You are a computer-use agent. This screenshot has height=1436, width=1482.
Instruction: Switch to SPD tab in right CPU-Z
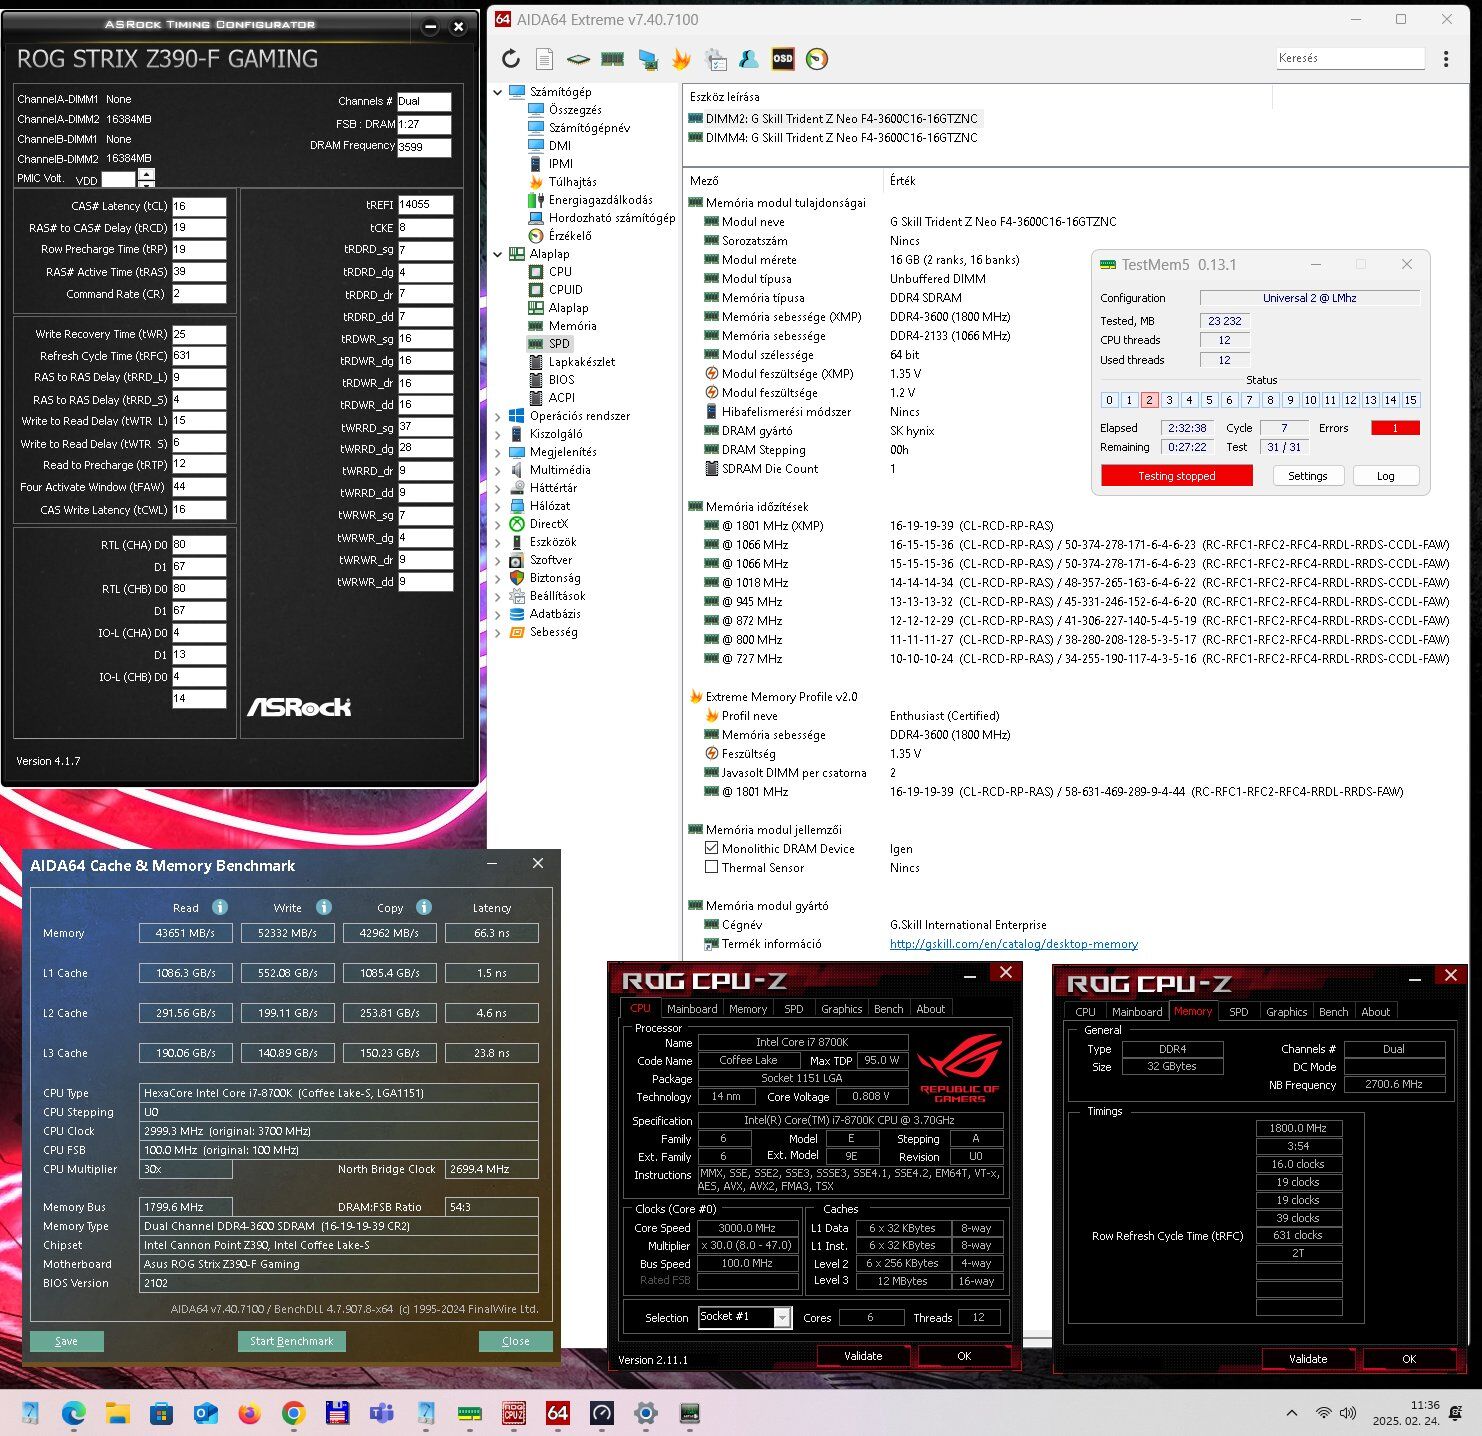pos(1238,1012)
